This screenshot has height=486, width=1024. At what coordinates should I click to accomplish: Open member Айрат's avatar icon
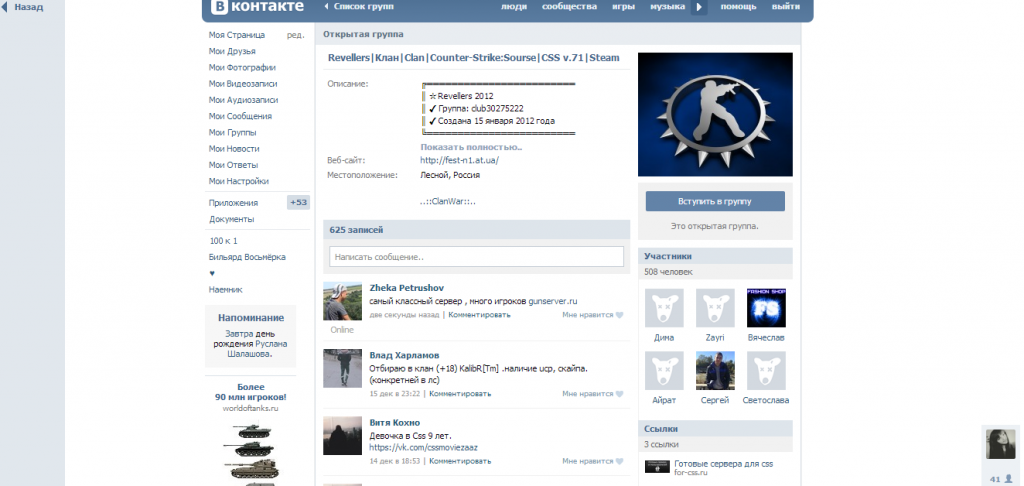[664, 370]
